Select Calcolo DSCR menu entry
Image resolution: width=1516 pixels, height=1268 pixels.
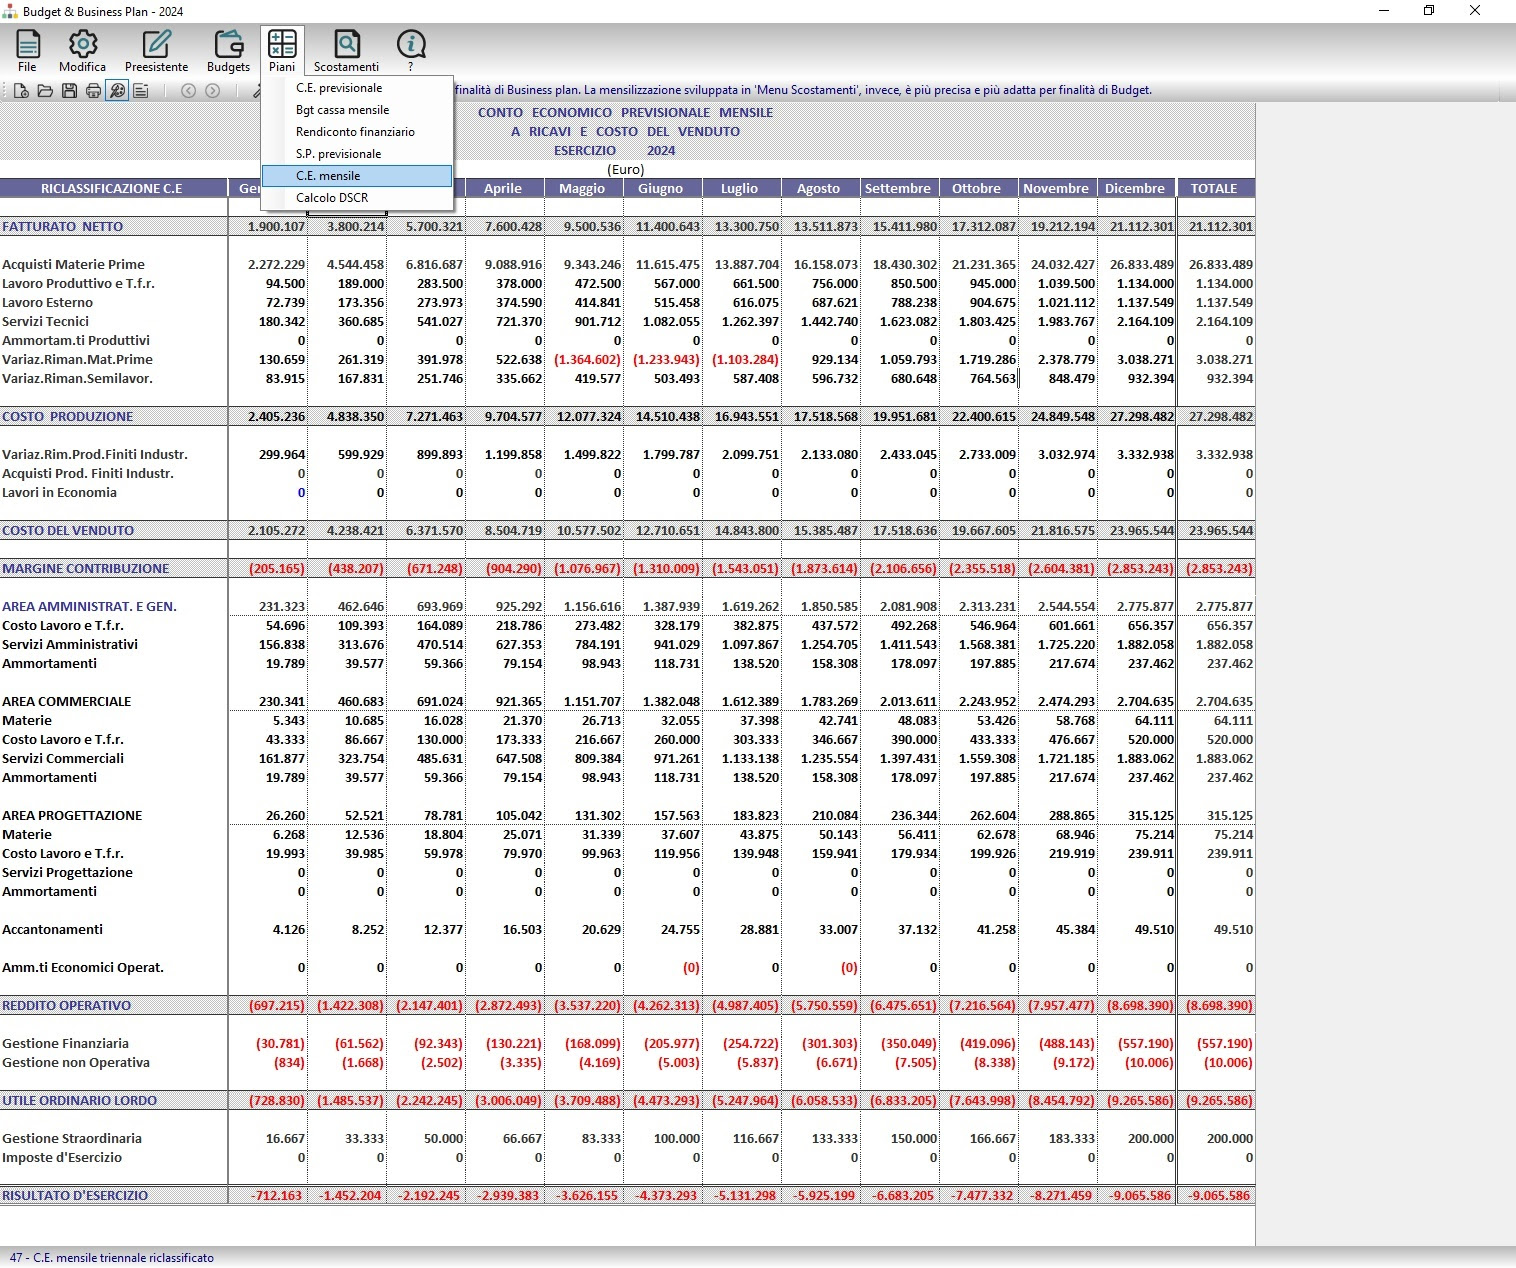(x=357, y=198)
